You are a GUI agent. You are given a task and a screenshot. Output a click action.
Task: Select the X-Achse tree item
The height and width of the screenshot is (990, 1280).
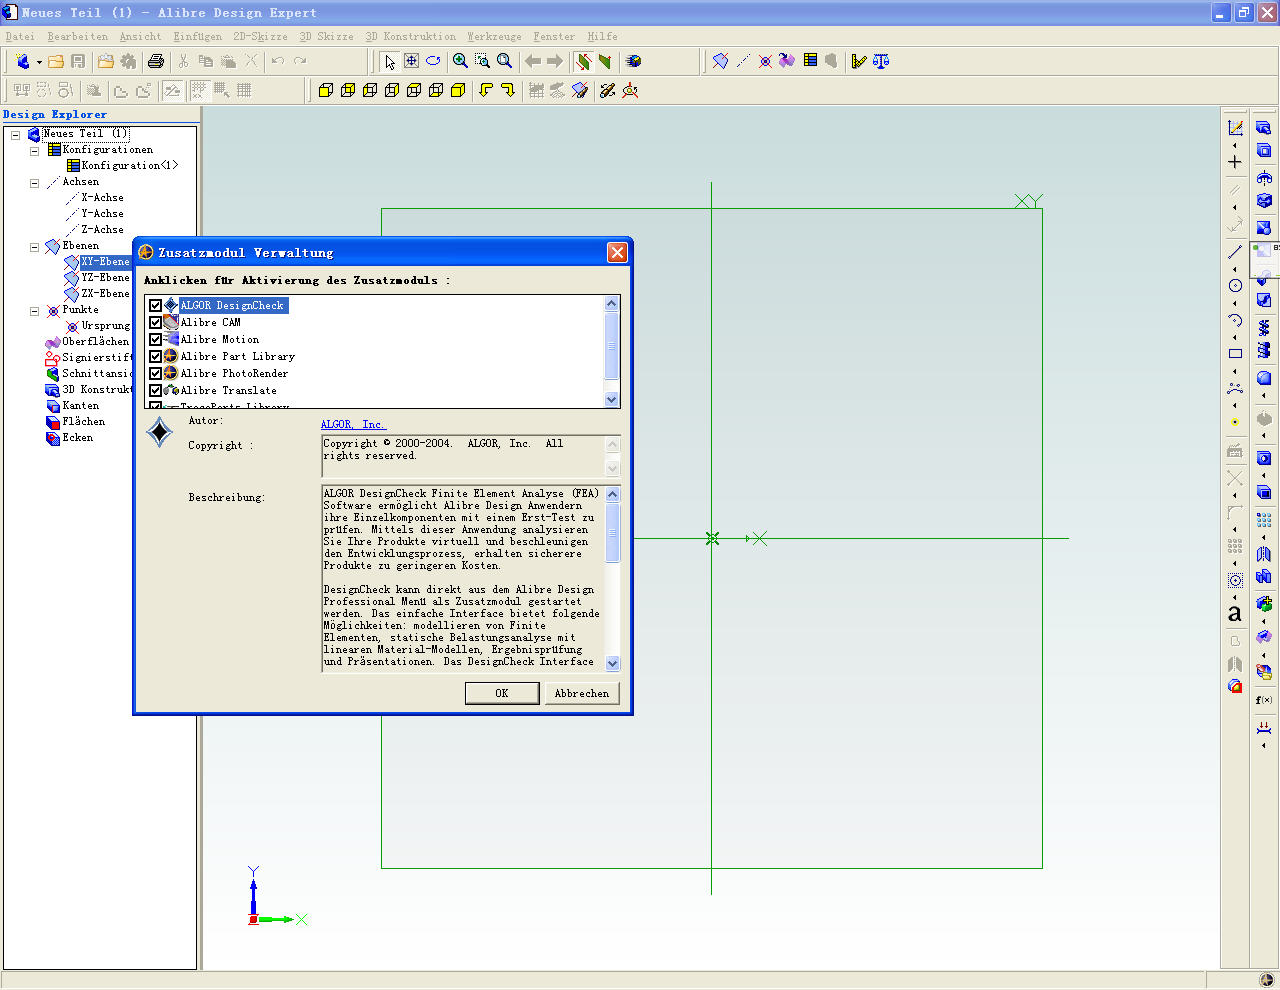102,198
